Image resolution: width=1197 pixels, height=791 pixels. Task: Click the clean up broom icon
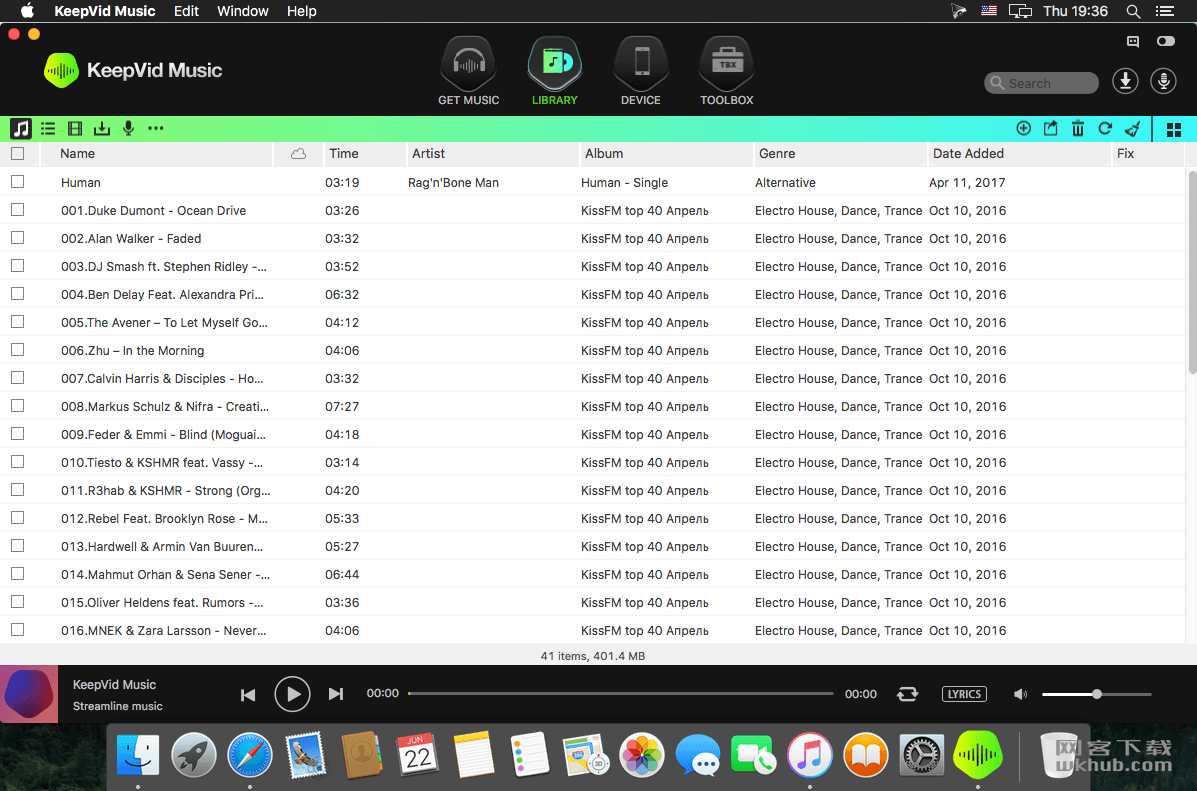tap(1133, 128)
